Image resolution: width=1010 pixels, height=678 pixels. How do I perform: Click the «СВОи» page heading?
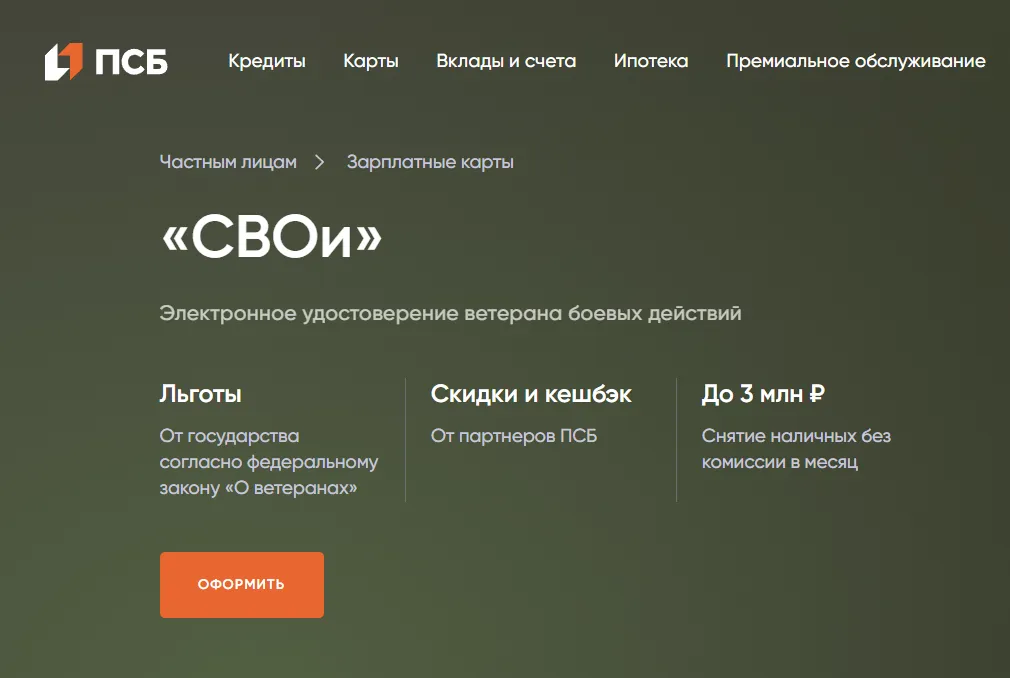click(x=271, y=238)
